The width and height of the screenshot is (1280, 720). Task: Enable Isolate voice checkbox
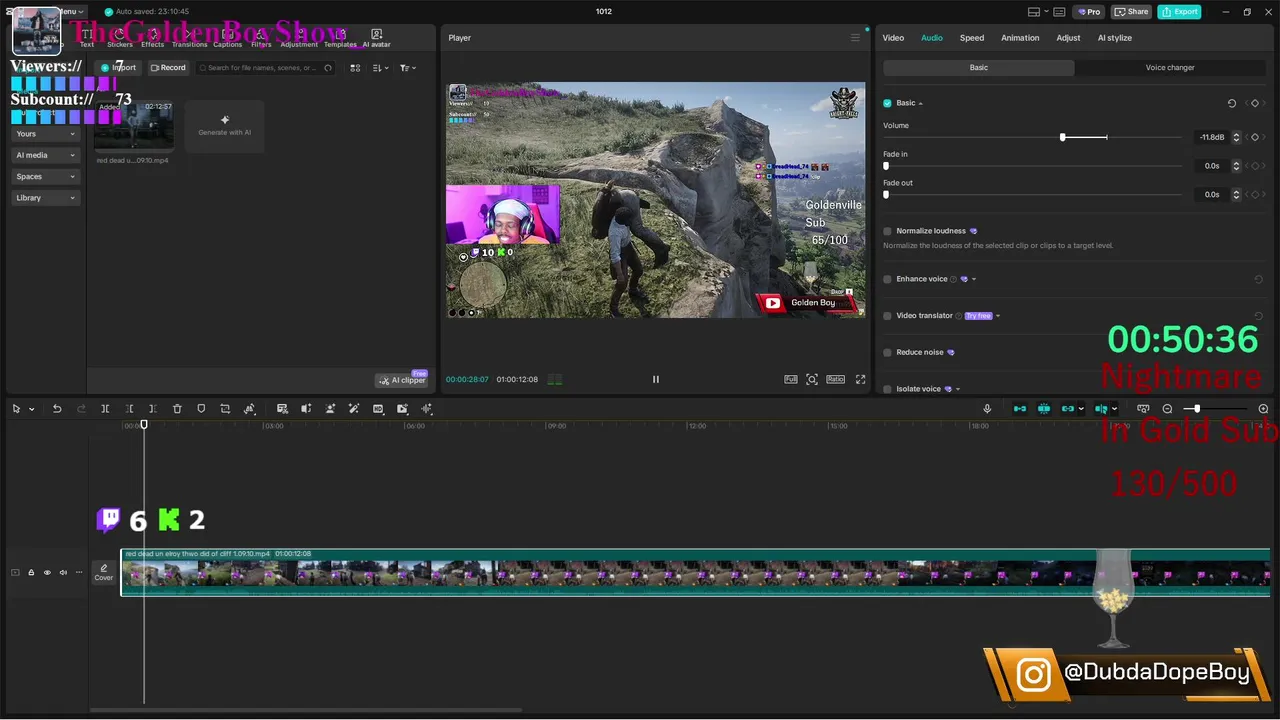(887, 389)
